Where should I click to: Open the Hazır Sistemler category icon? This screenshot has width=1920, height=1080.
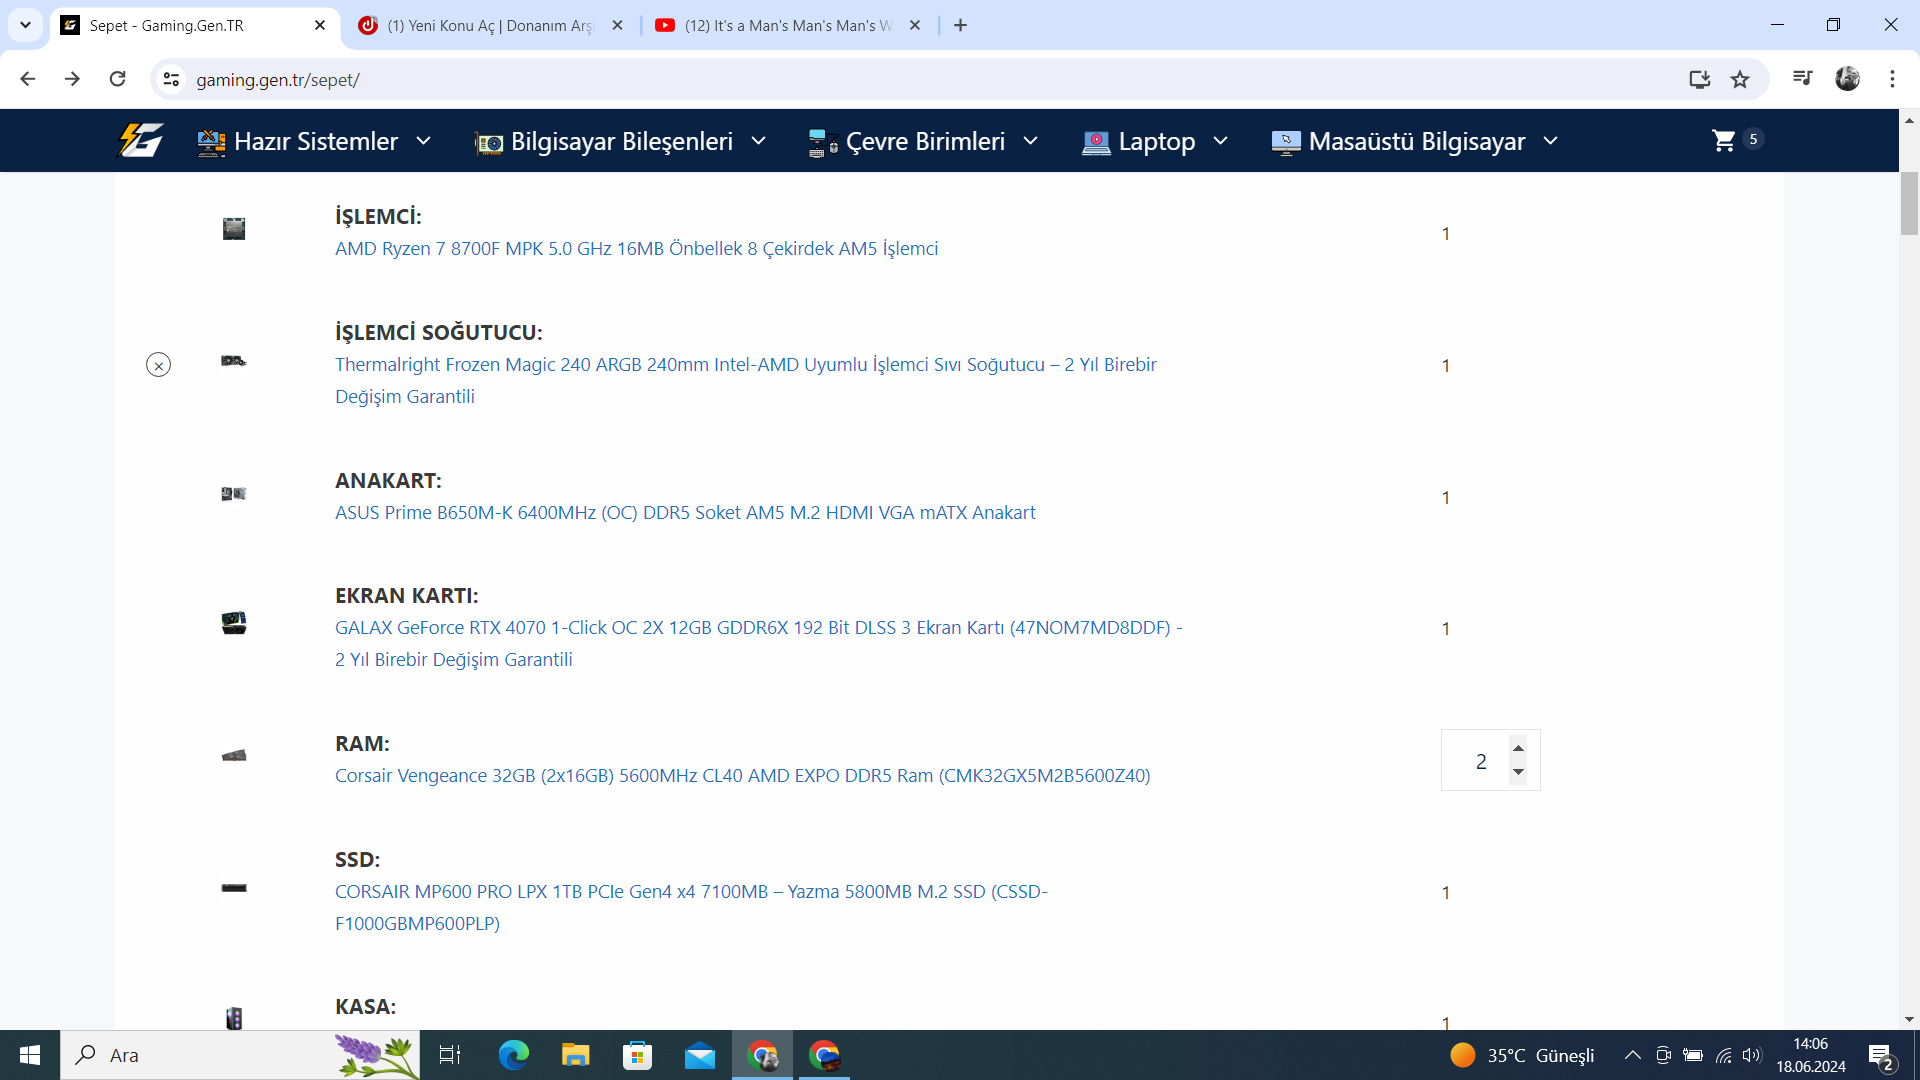pos(211,142)
